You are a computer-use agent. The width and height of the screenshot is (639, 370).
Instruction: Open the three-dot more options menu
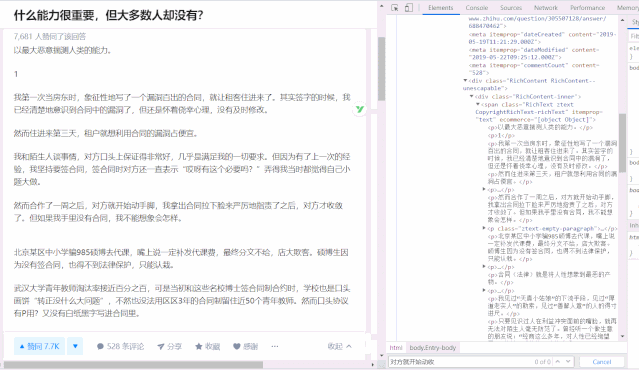[x=275, y=346]
